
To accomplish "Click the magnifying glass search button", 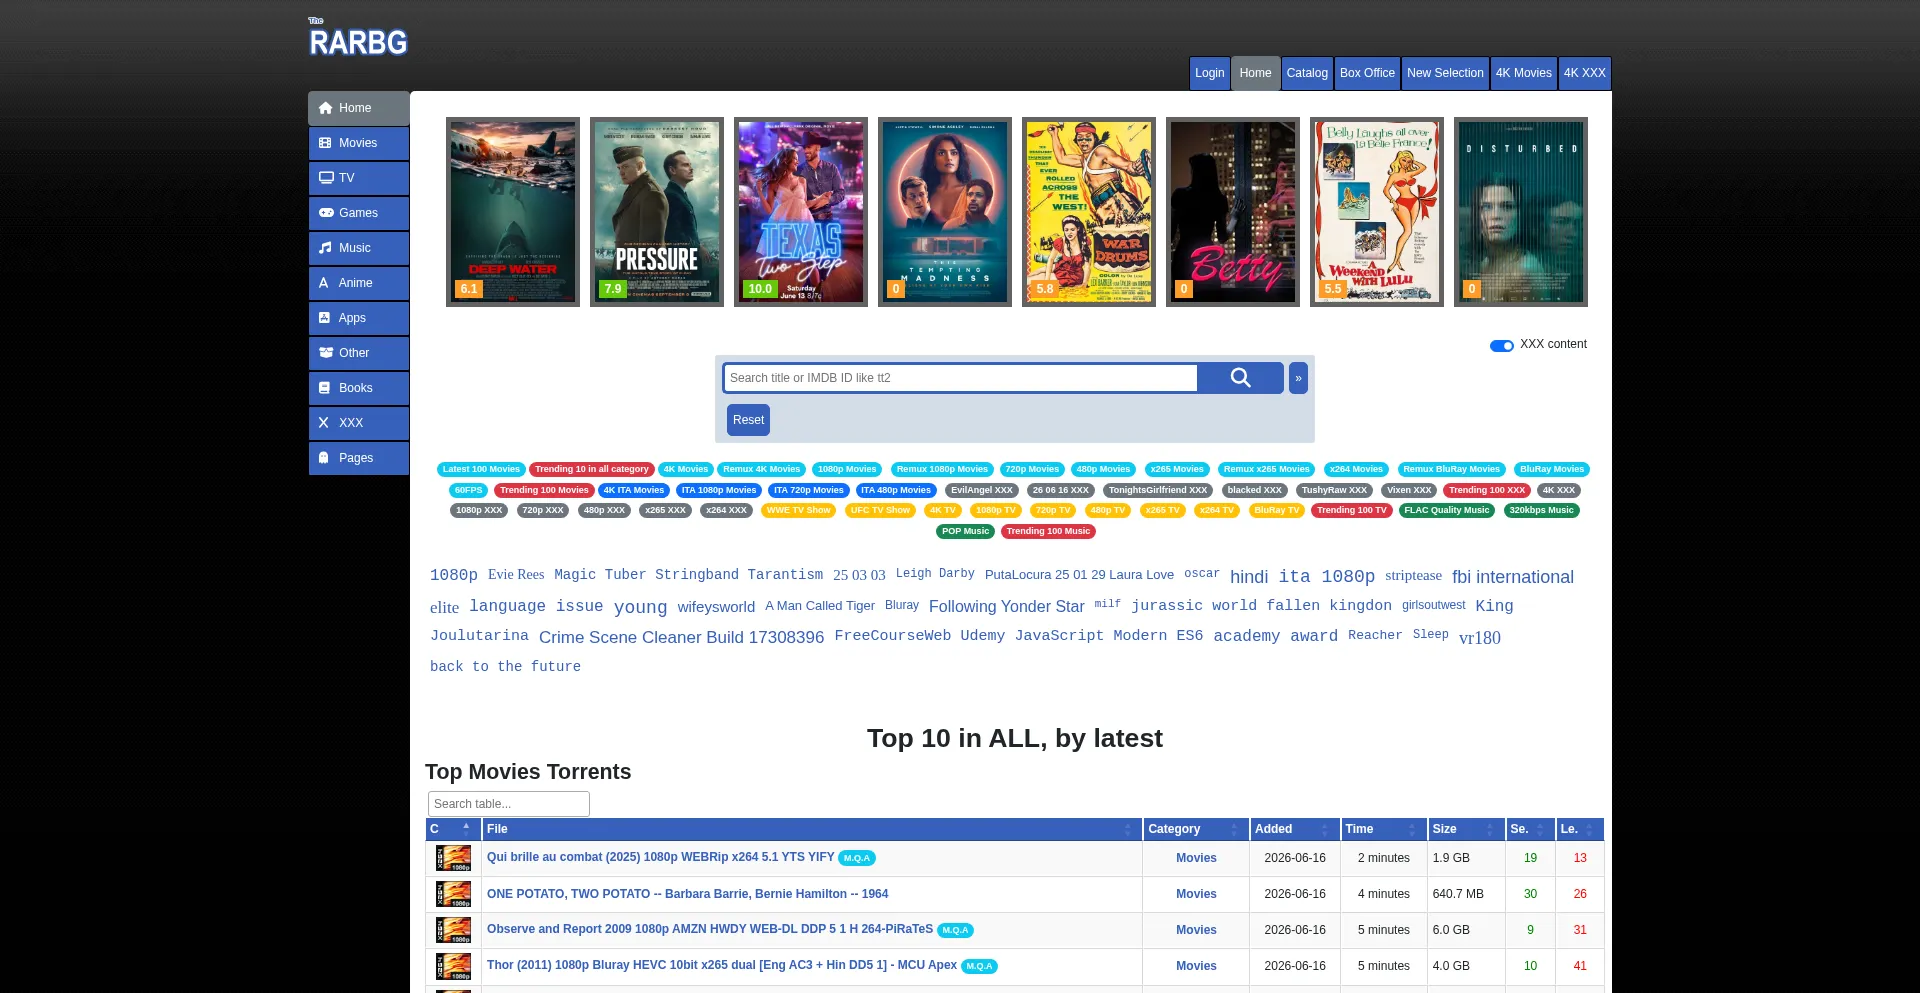I will pos(1240,378).
